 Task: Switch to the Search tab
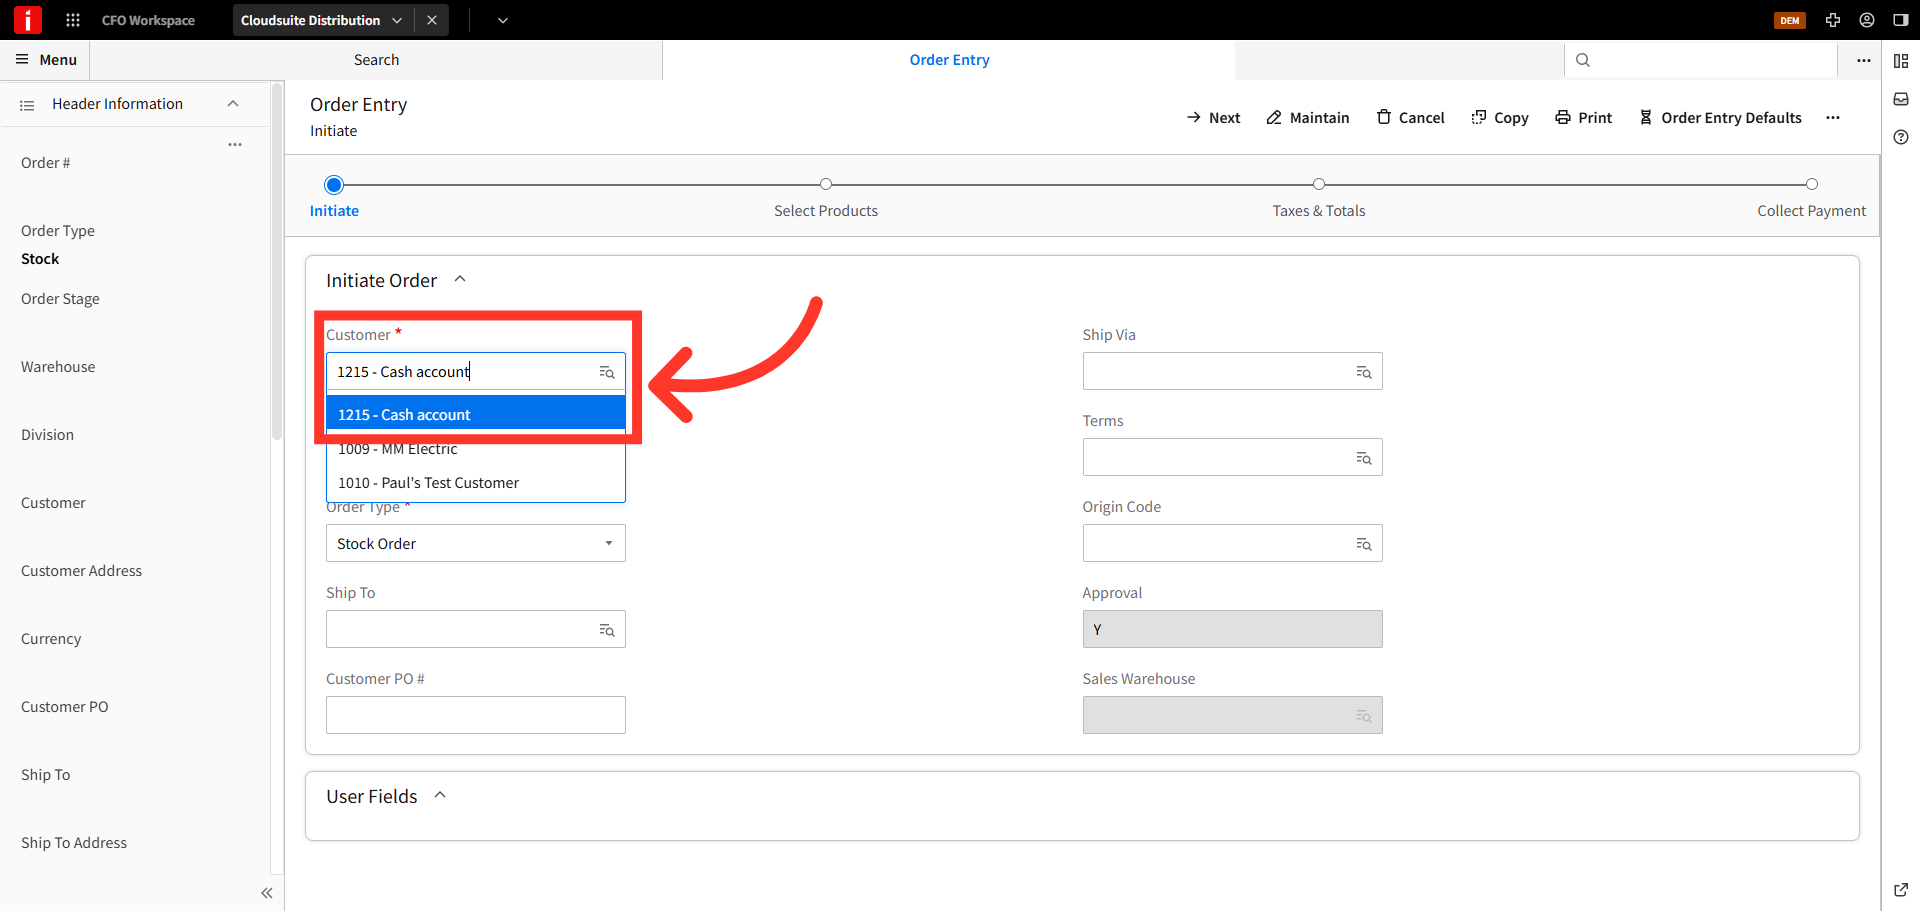376,60
